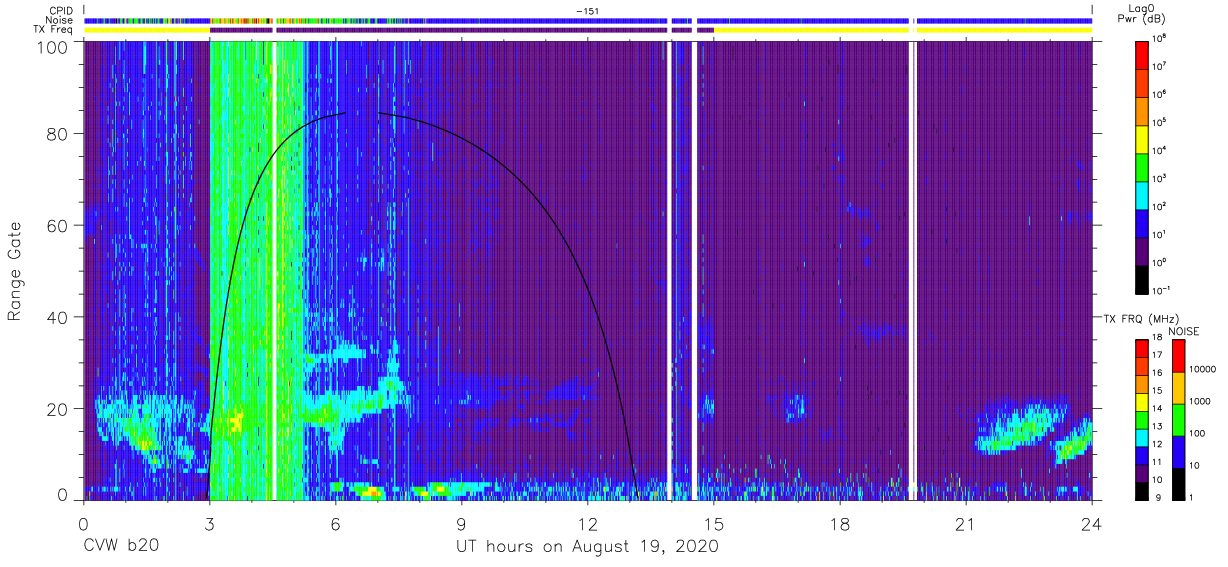
Task: Click the '1000' label on NOISE colorbar
Action: tap(1199, 400)
